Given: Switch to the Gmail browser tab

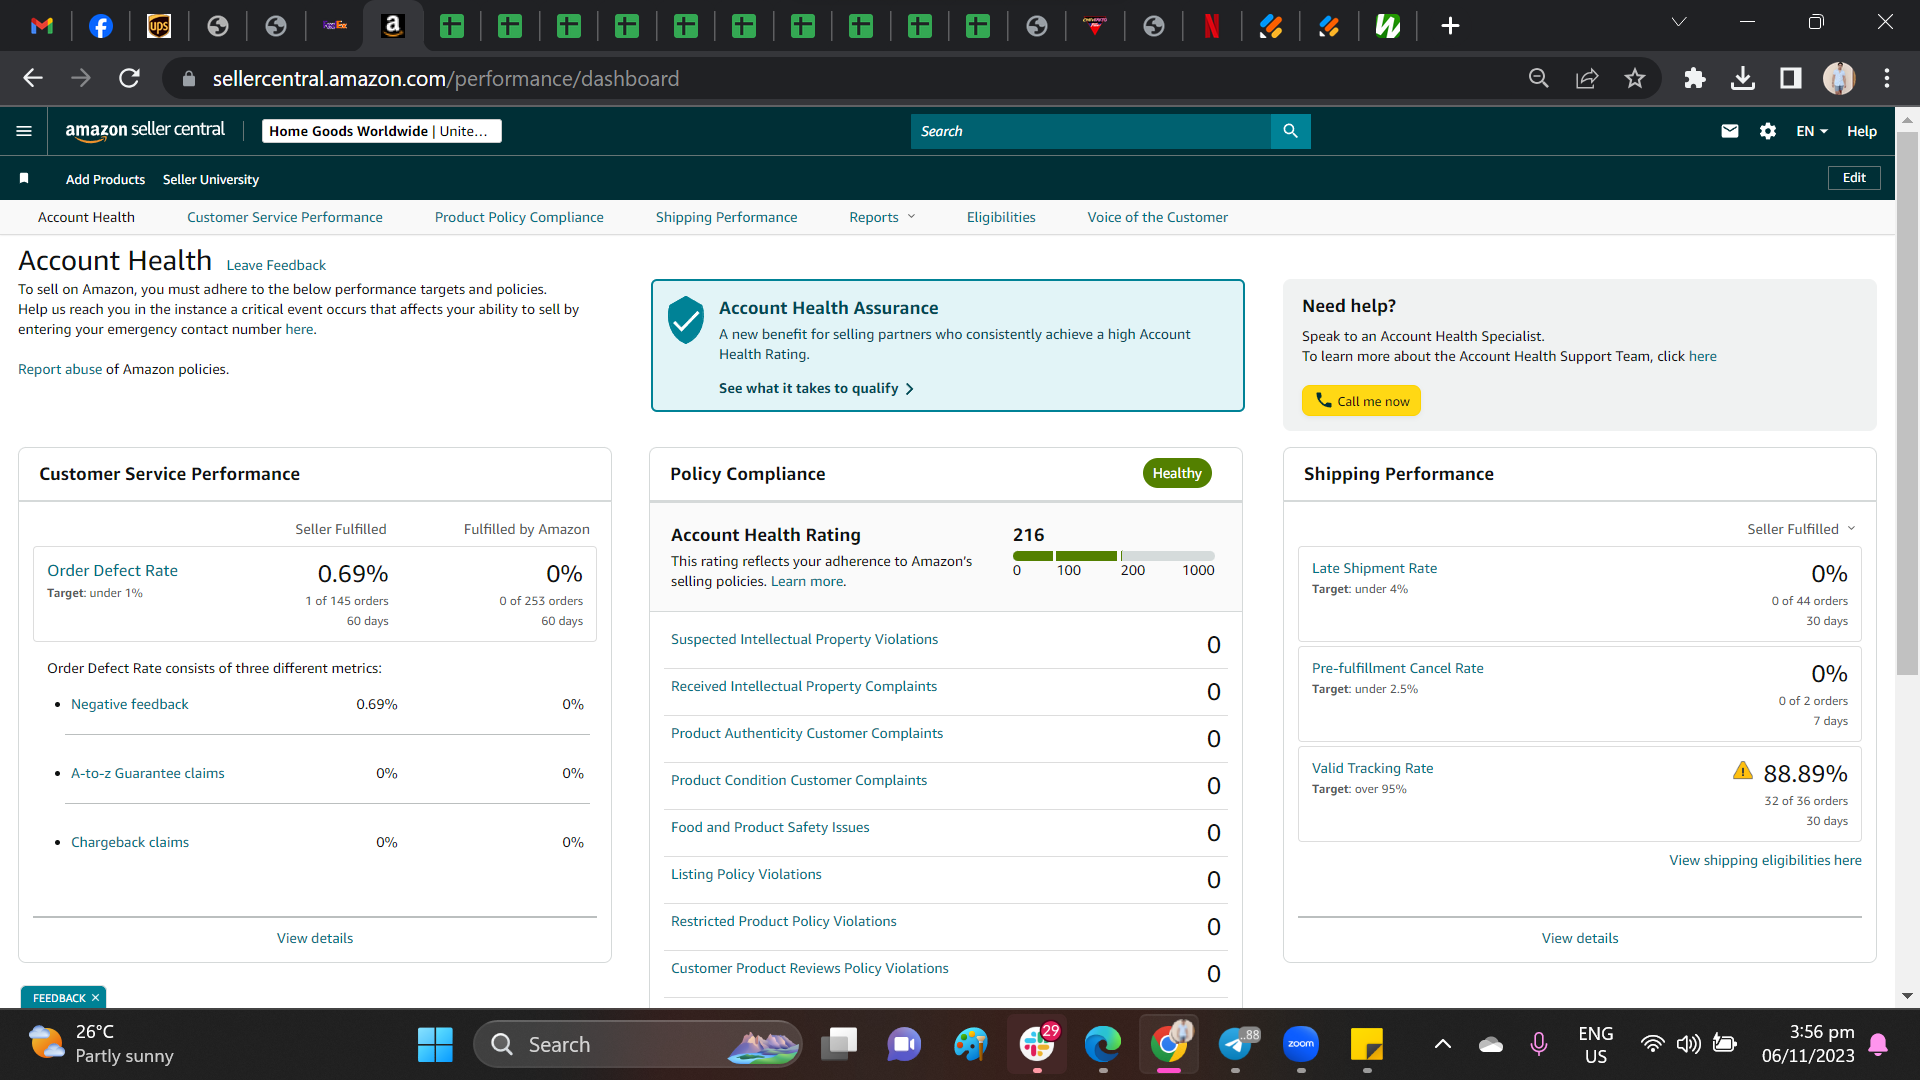Looking at the screenshot, I should point(42,26).
